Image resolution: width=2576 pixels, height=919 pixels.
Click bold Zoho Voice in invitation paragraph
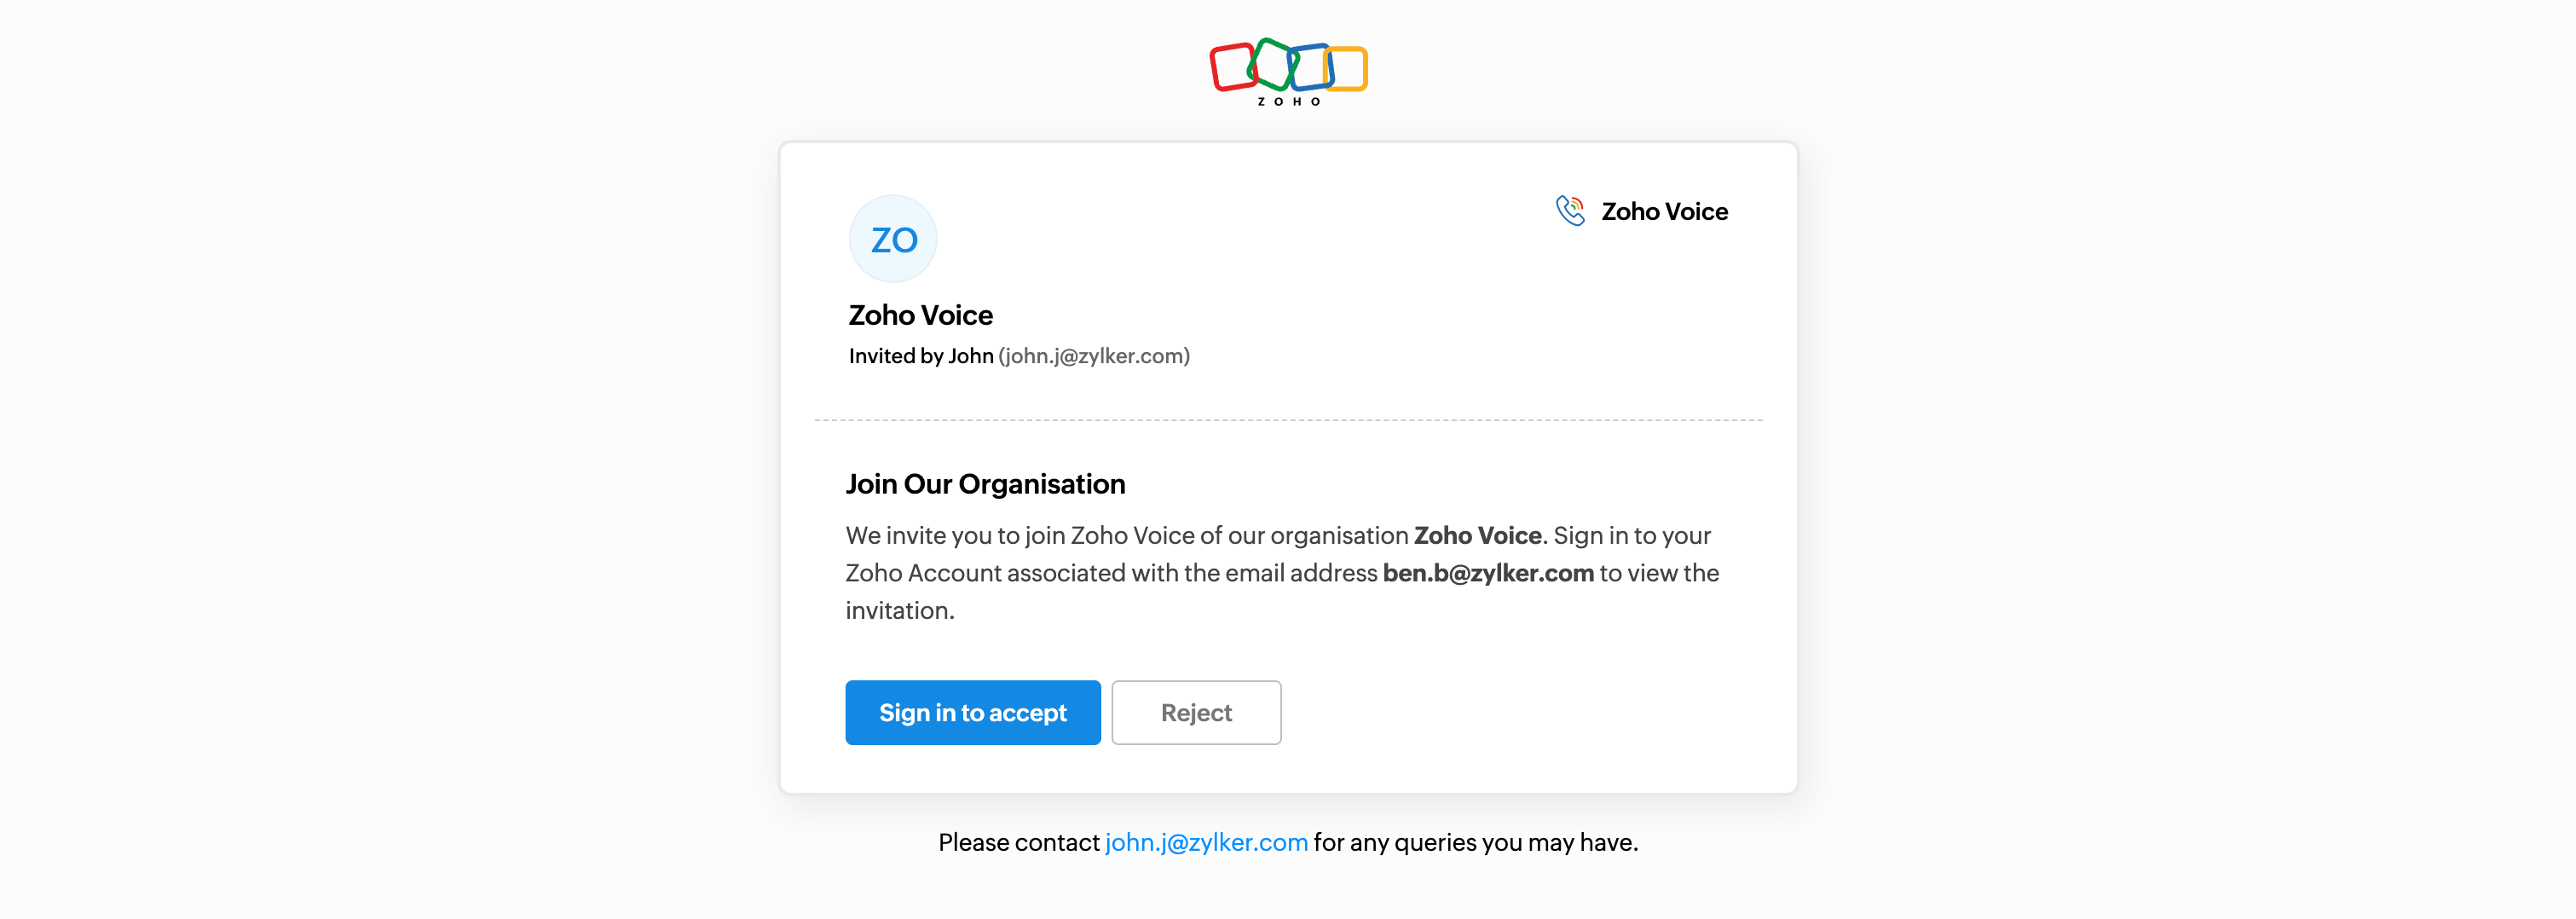(x=1477, y=536)
